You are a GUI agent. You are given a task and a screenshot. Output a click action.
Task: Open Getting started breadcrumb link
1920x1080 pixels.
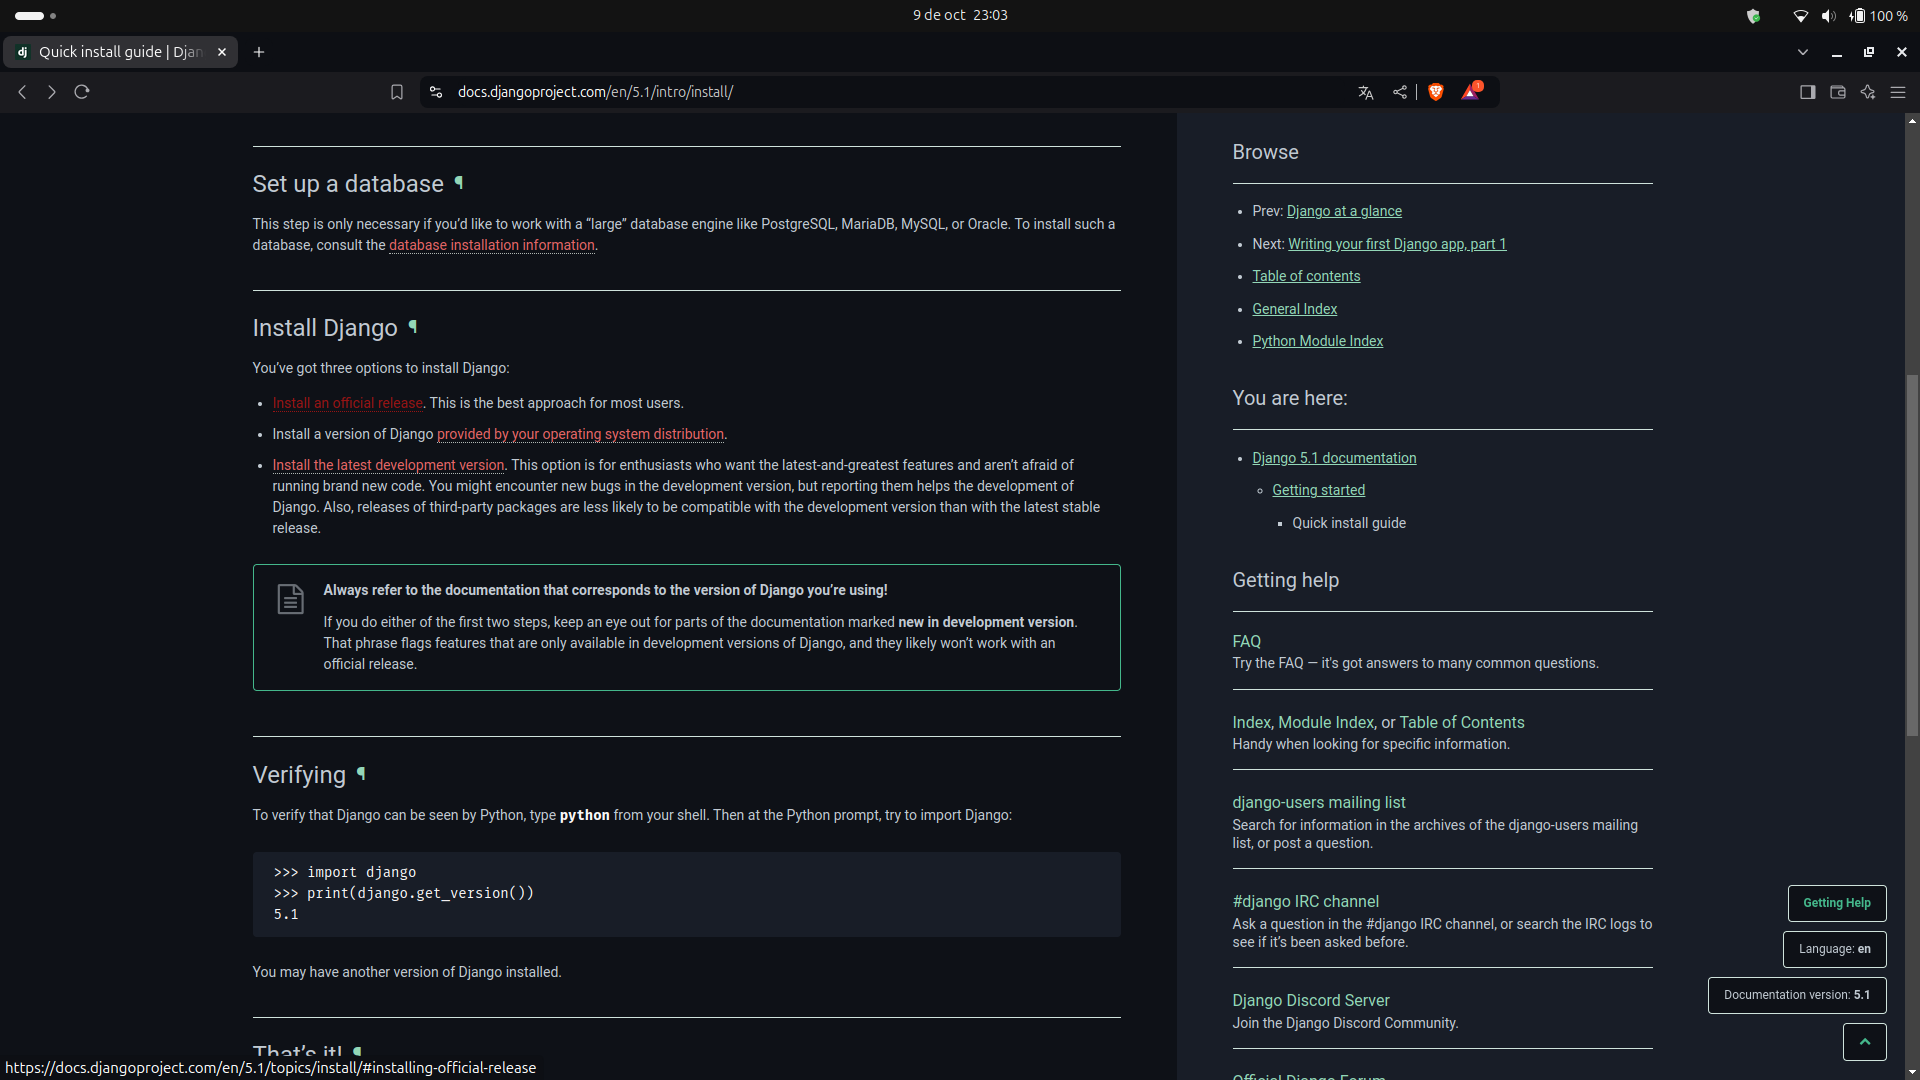coord(1318,490)
